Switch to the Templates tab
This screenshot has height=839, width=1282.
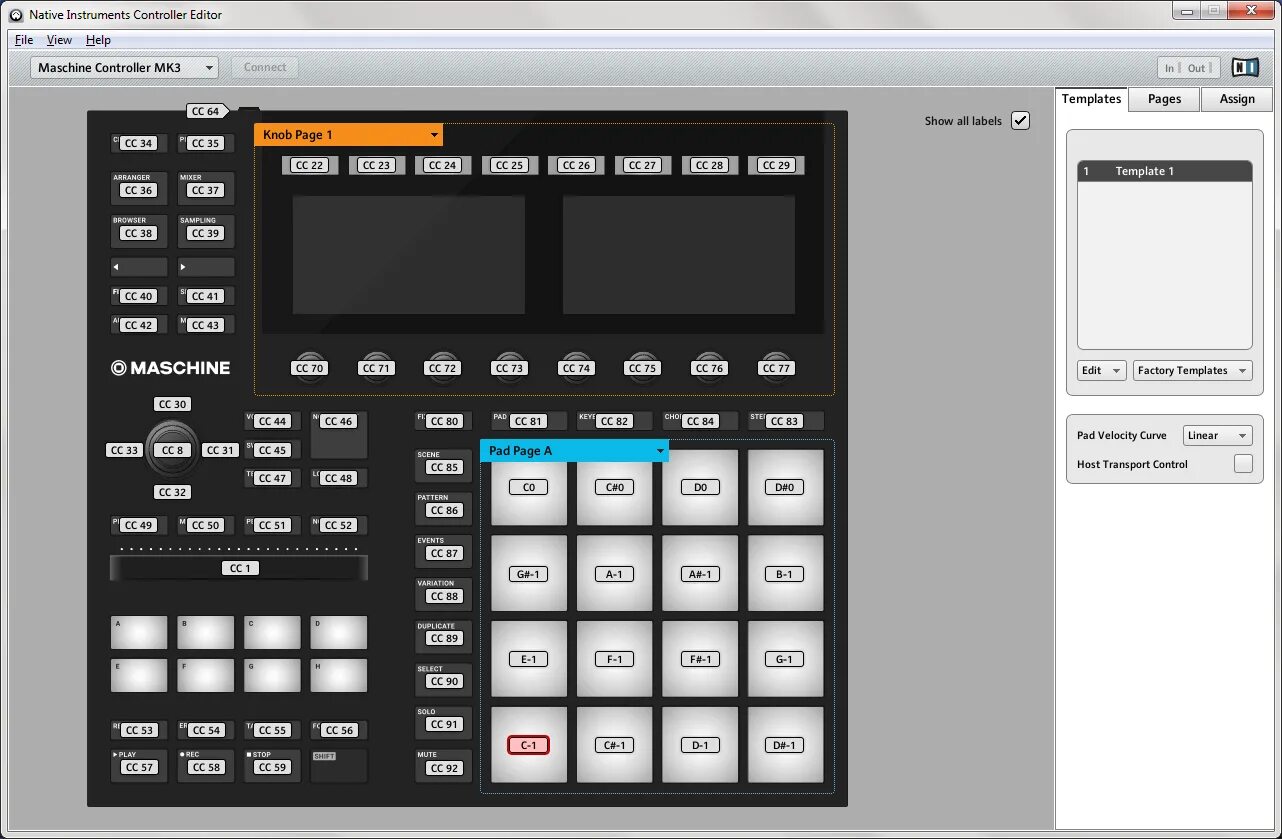[x=1091, y=99]
